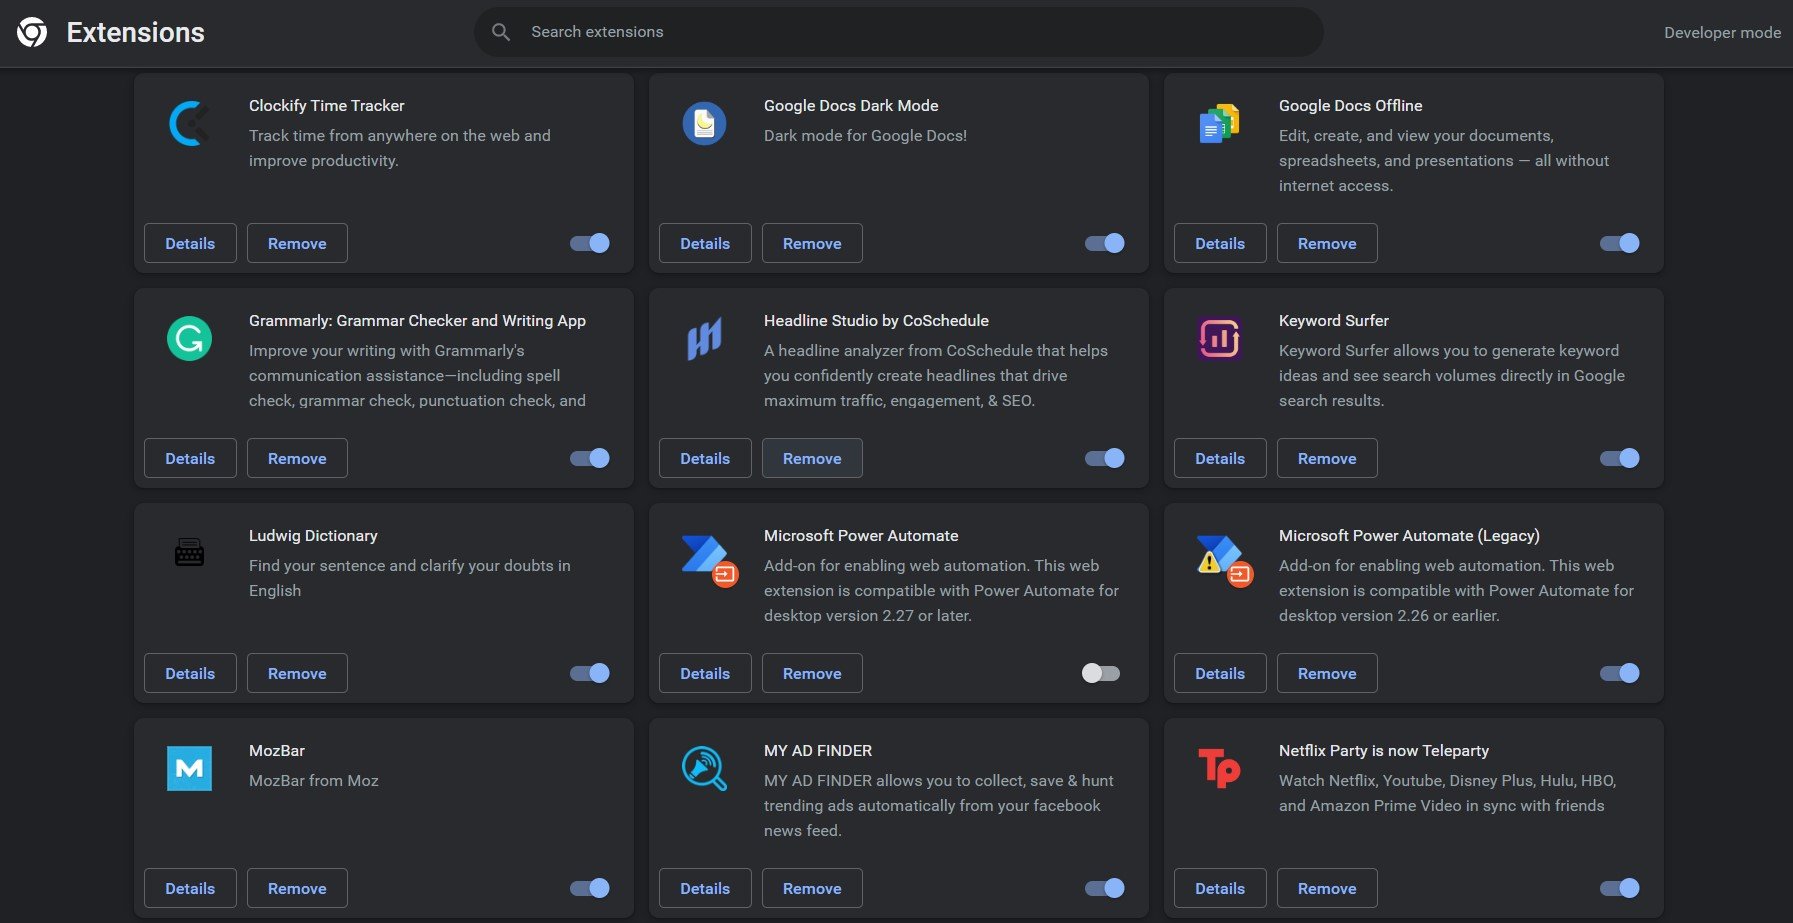The height and width of the screenshot is (923, 1793).
Task: Click the 'Keyword Surfer' extension name
Action: pos(1333,320)
